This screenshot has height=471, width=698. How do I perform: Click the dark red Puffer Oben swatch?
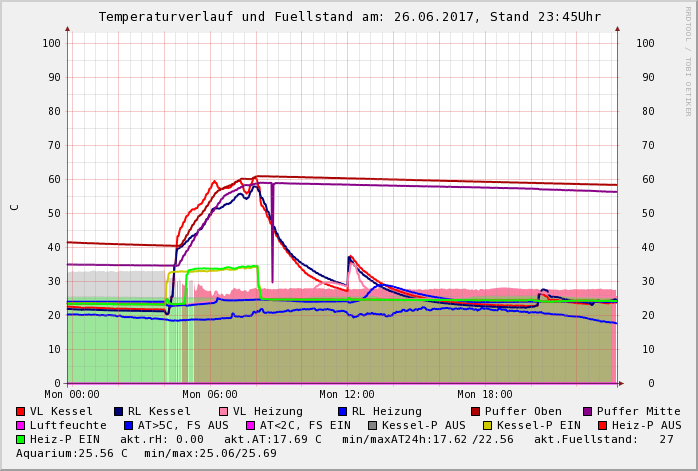pos(475,411)
